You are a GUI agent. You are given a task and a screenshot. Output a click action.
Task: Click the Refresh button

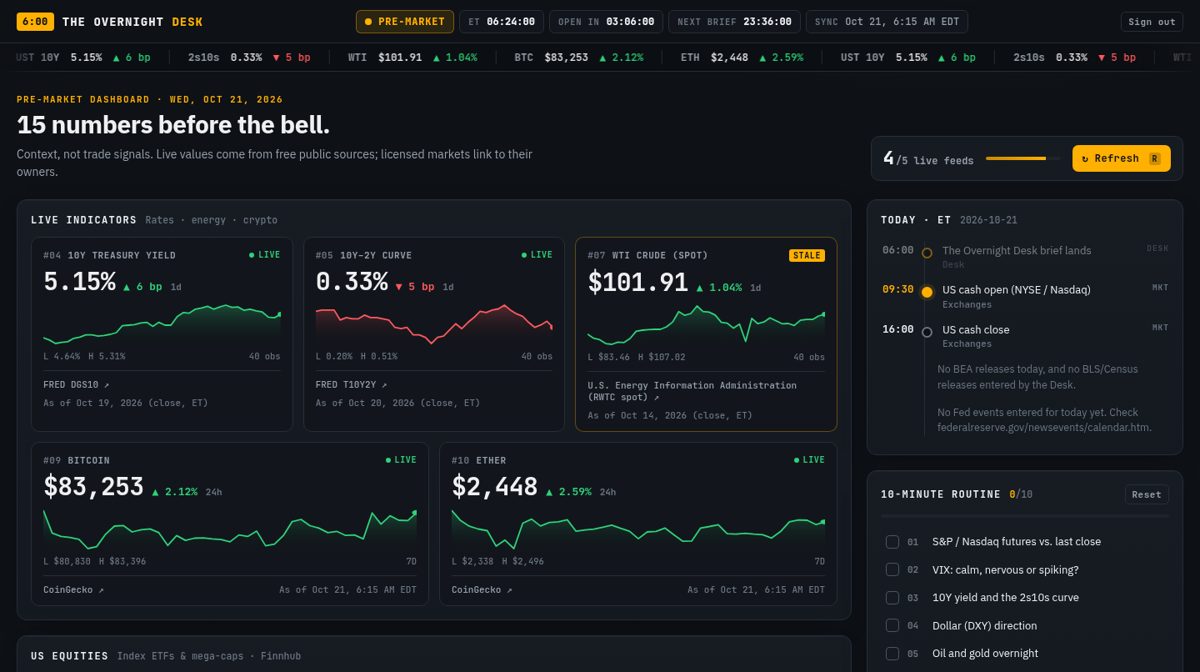(1121, 158)
